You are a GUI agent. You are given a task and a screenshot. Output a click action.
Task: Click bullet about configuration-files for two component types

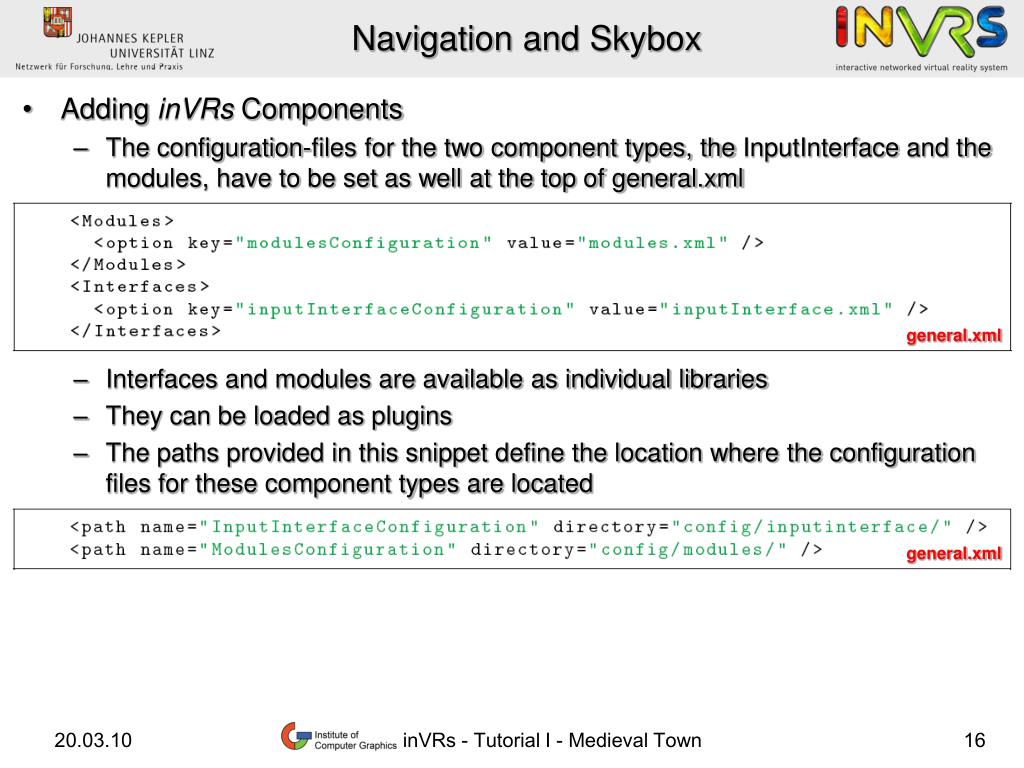(549, 163)
